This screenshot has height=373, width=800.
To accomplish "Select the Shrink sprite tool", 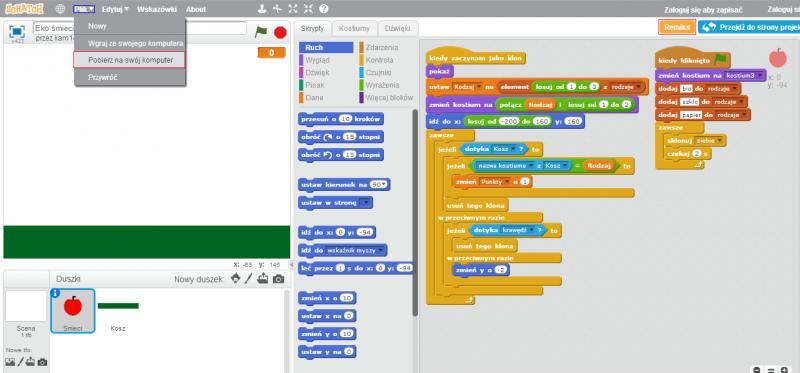I will click(308, 9).
